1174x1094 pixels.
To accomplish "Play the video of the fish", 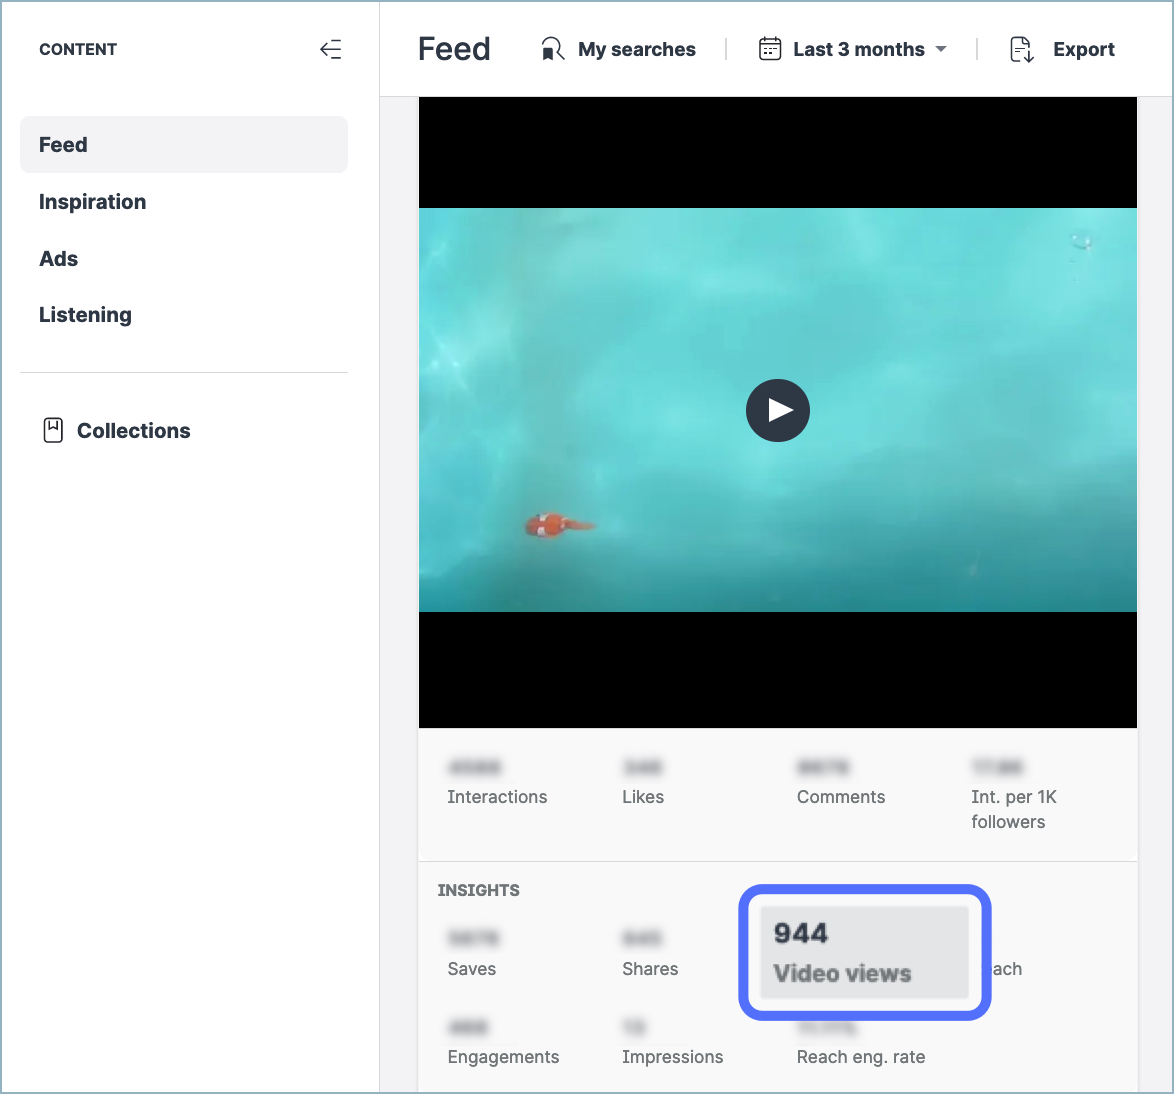I will click(777, 410).
